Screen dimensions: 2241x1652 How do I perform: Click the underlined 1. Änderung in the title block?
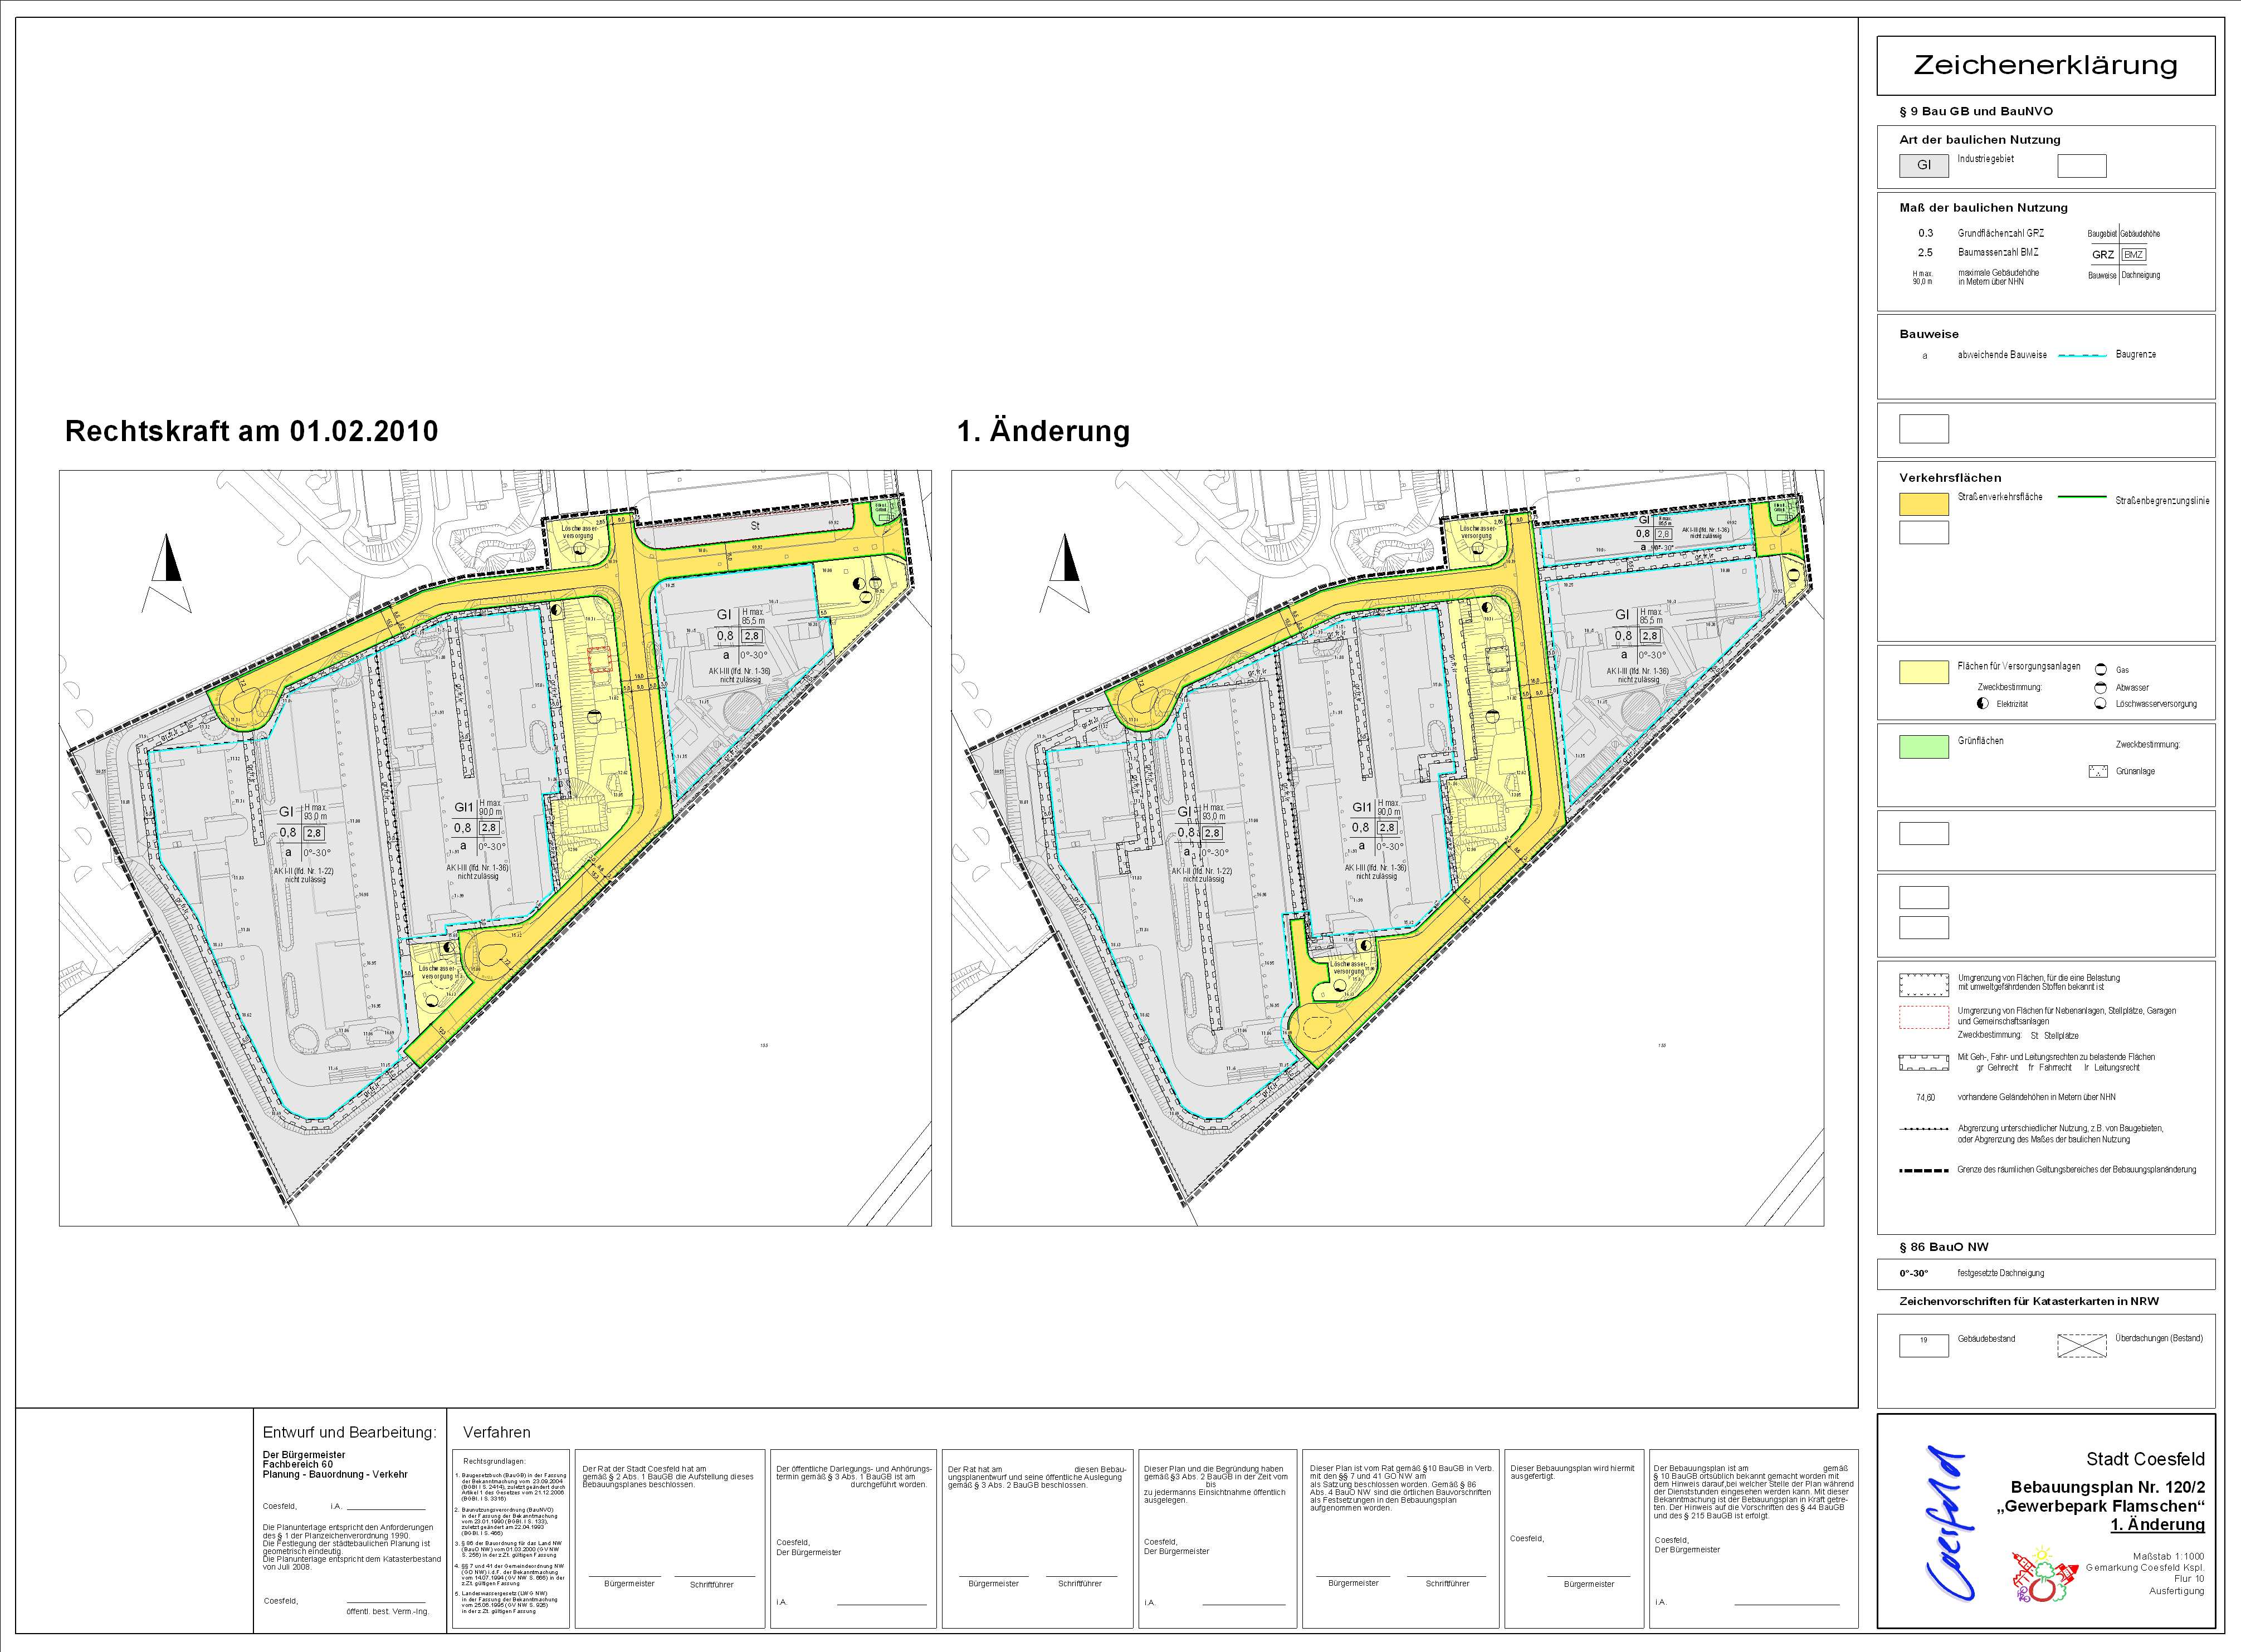click(2158, 1525)
